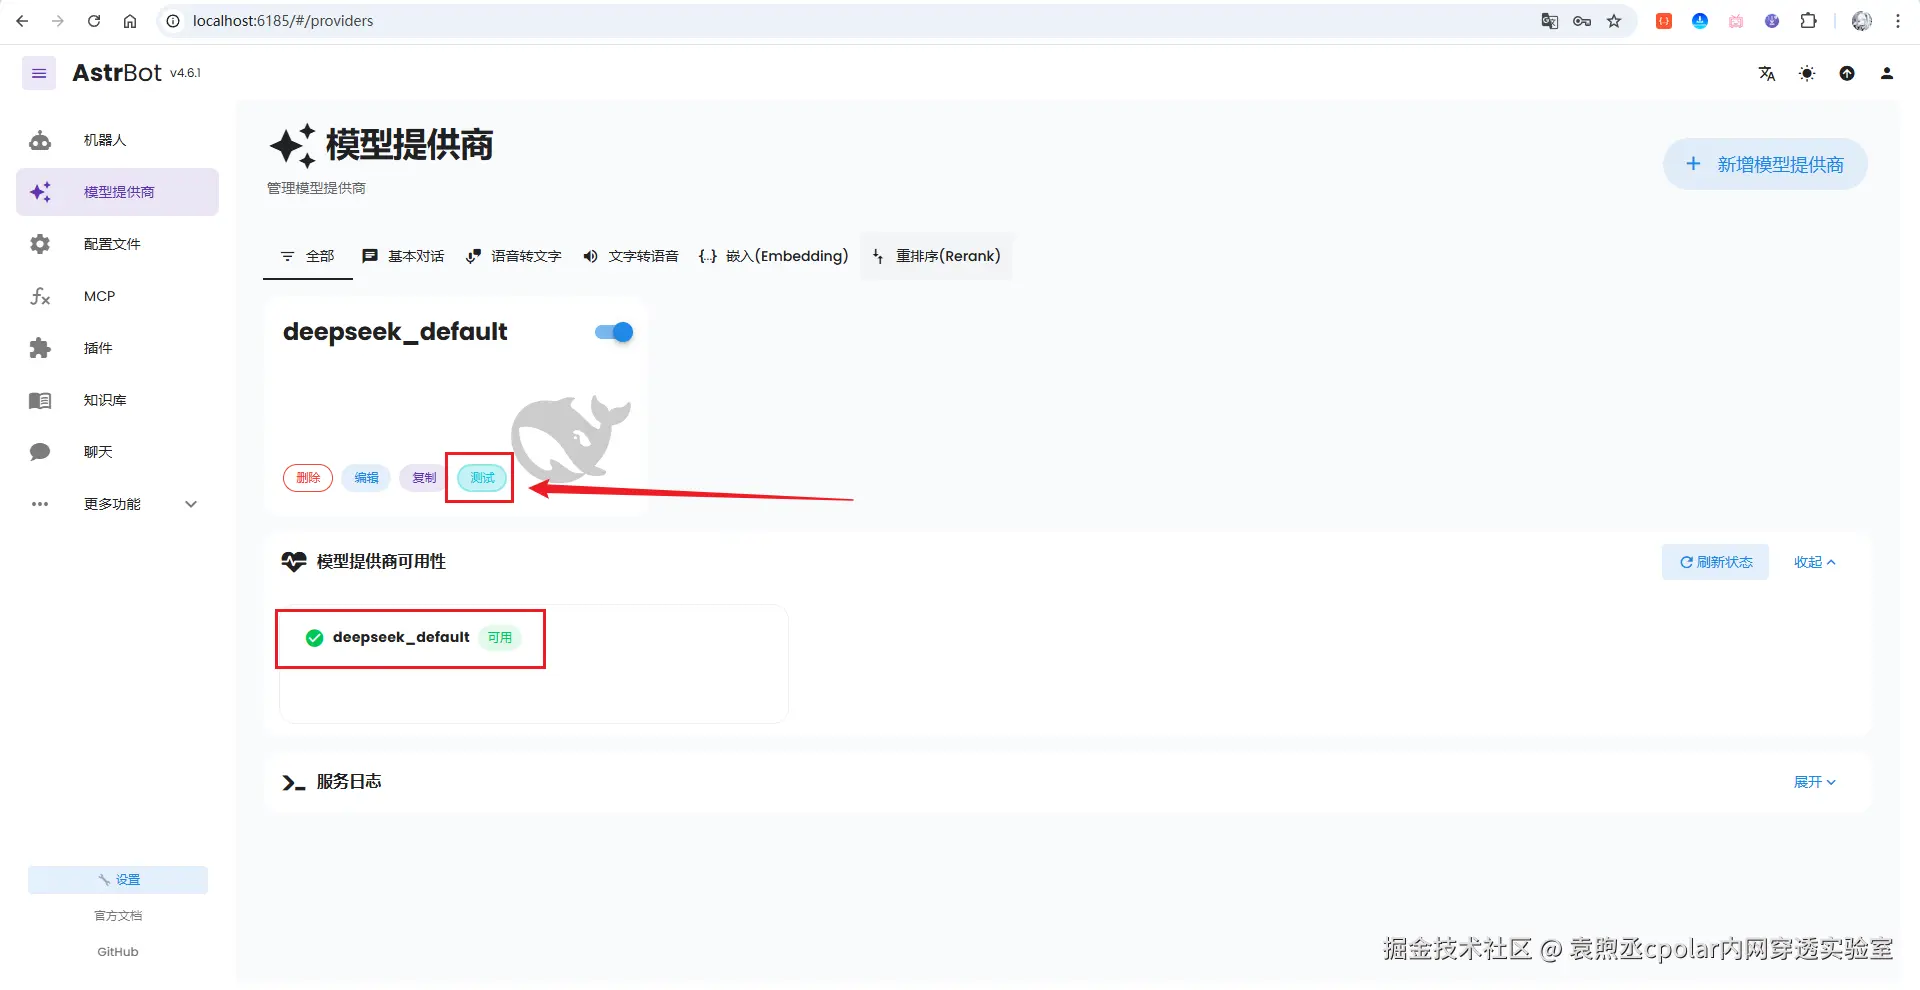Viewport: 1920px width, 990px height.
Task: Click the three-dot 更多功能 icon
Action: click(40, 504)
